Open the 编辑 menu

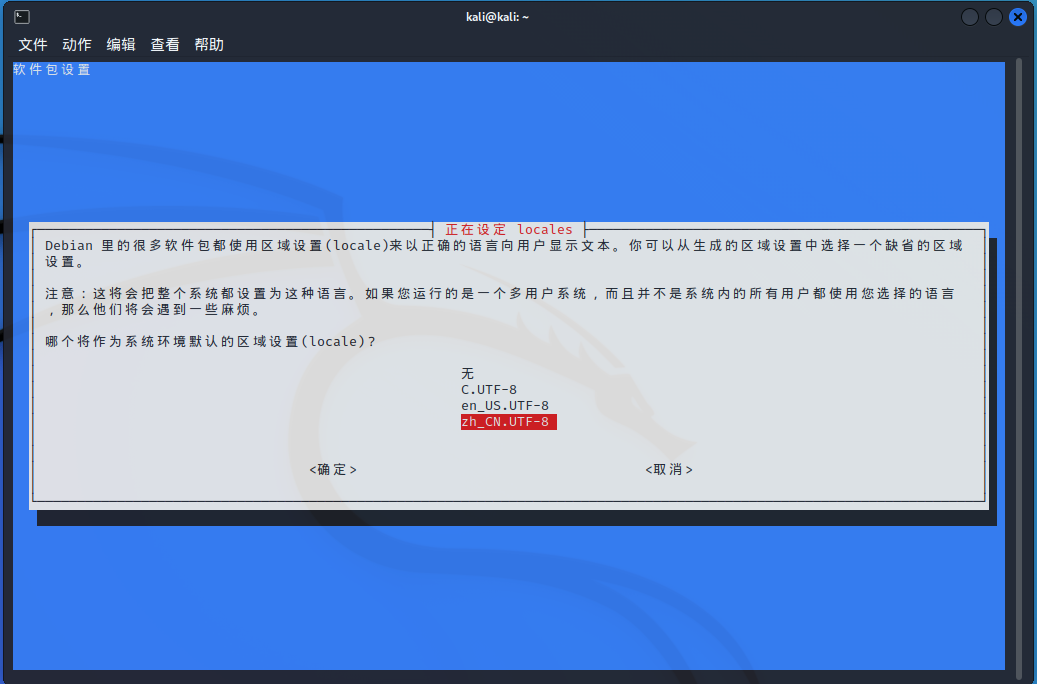click(x=121, y=45)
